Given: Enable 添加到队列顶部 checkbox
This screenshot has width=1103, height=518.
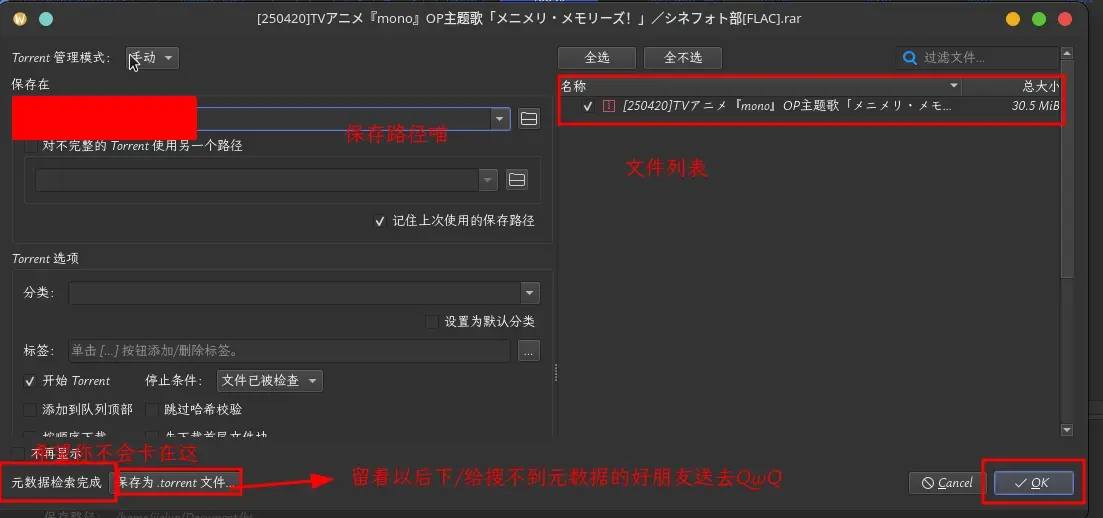Looking at the screenshot, I should click(x=30, y=409).
